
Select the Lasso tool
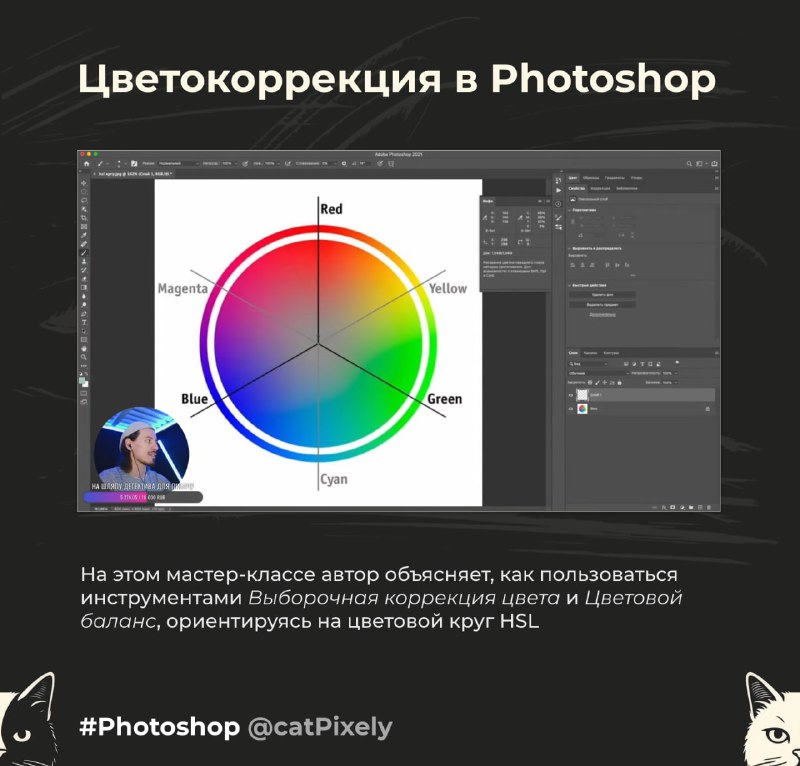[84, 201]
